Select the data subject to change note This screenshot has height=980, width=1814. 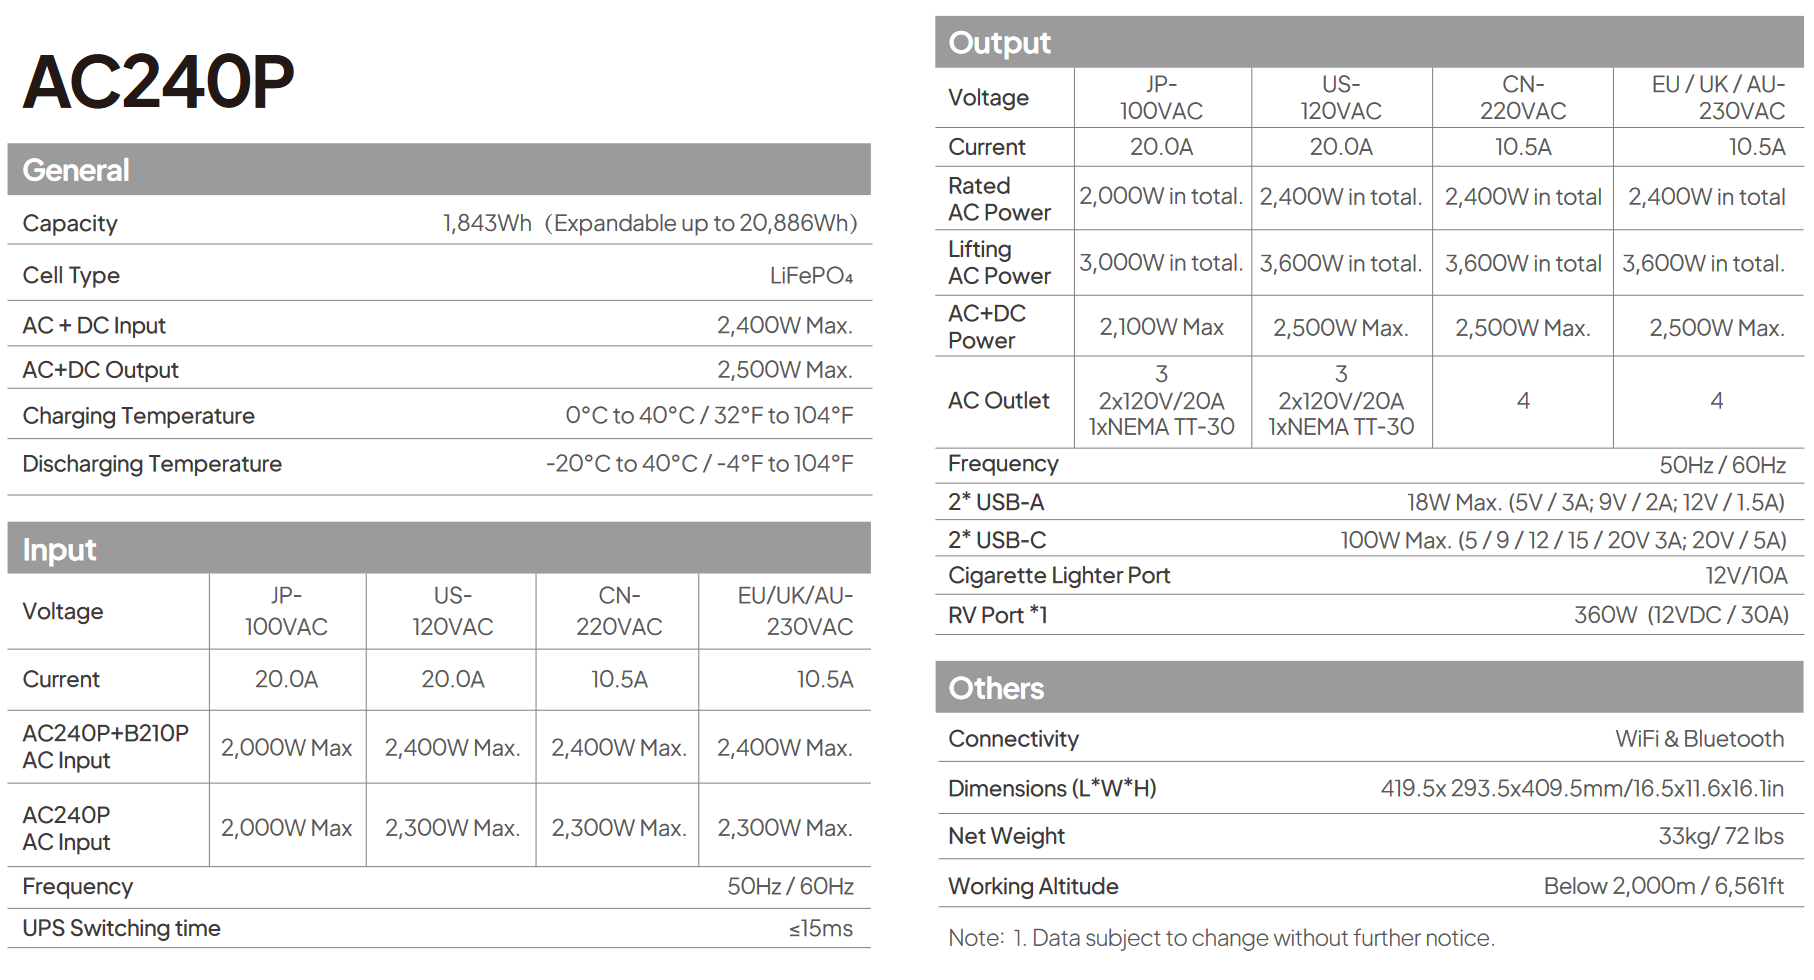click(1221, 938)
